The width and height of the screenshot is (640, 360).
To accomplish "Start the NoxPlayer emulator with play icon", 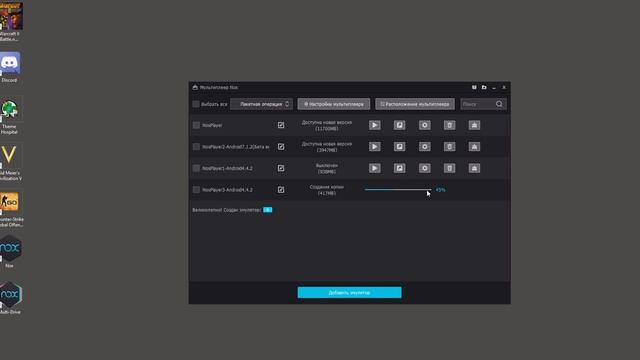I will coord(374,125).
